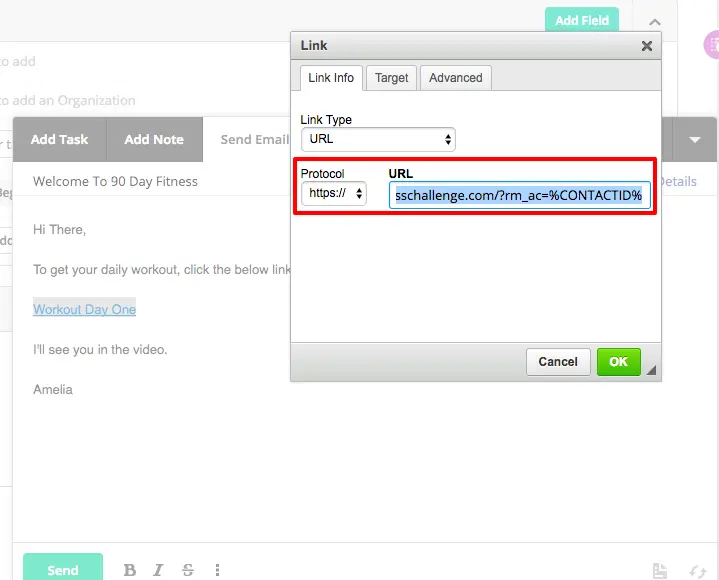This screenshot has width=719, height=580.
Task: Collapse the section using the up chevron
Action: pyautogui.click(x=654, y=21)
